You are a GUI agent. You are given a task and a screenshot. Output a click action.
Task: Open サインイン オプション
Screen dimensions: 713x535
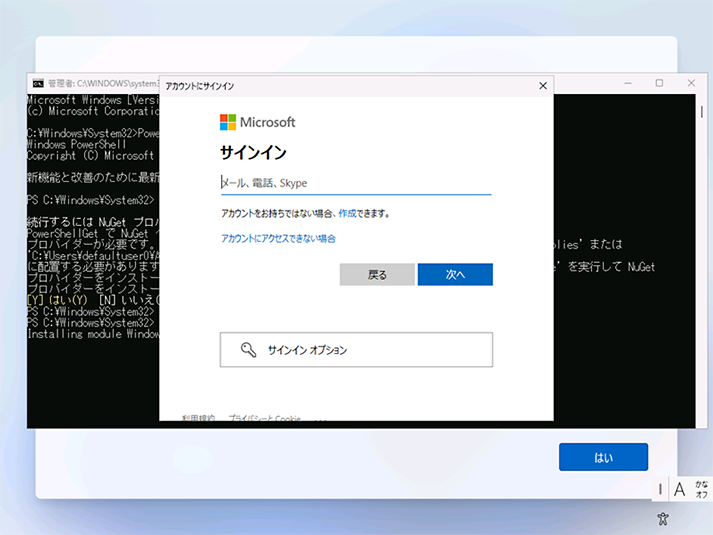pos(356,350)
